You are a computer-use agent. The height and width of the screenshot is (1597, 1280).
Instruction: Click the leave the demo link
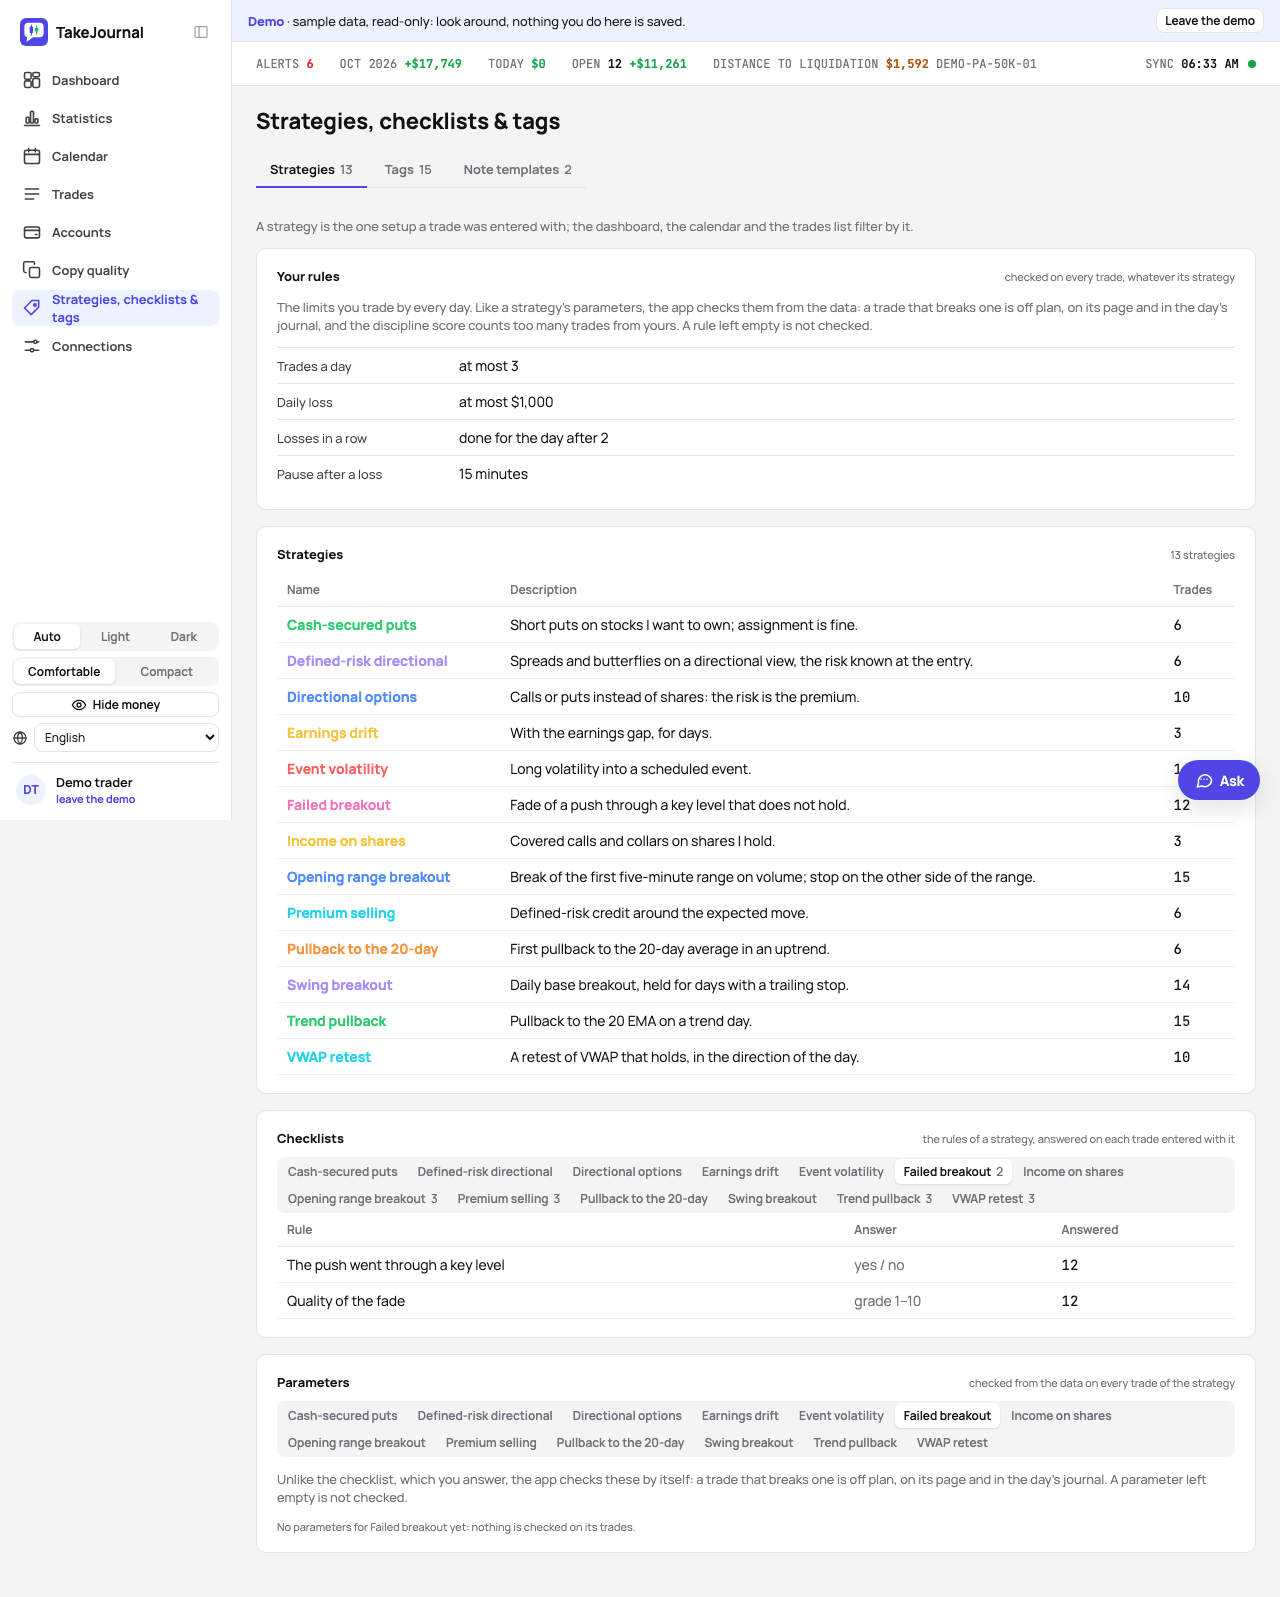click(x=96, y=800)
